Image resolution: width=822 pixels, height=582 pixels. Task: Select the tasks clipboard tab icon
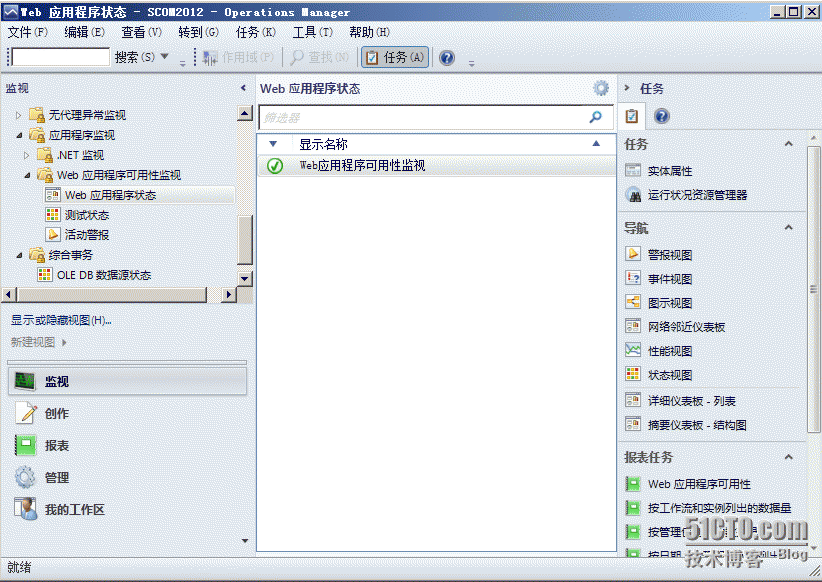[x=632, y=116]
